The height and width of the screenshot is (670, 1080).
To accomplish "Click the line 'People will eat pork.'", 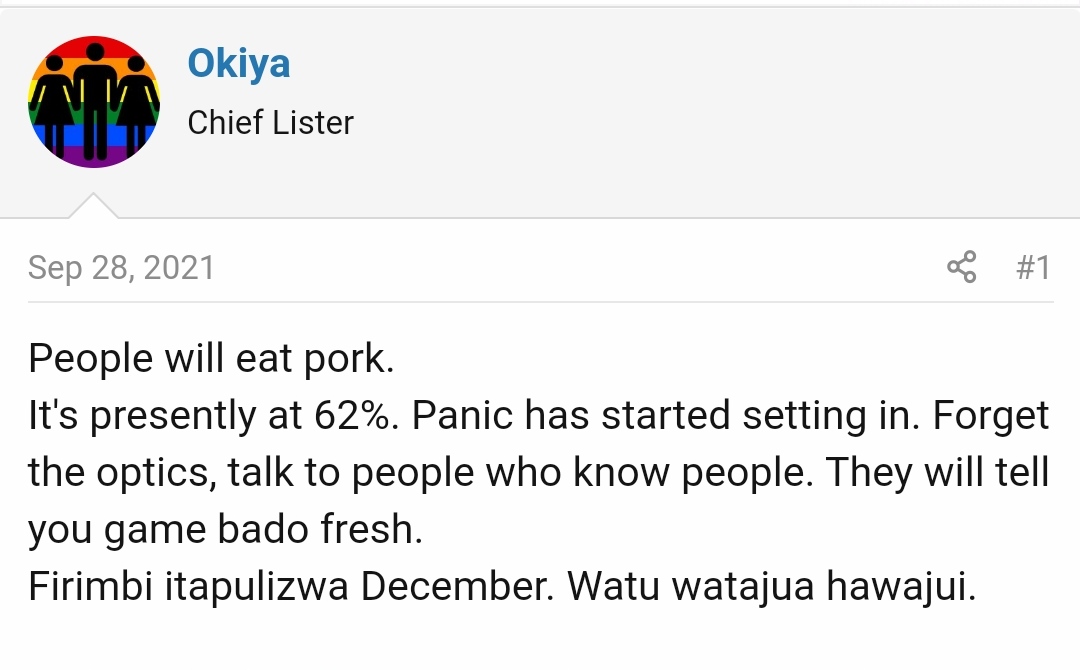I will click(211, 359).
